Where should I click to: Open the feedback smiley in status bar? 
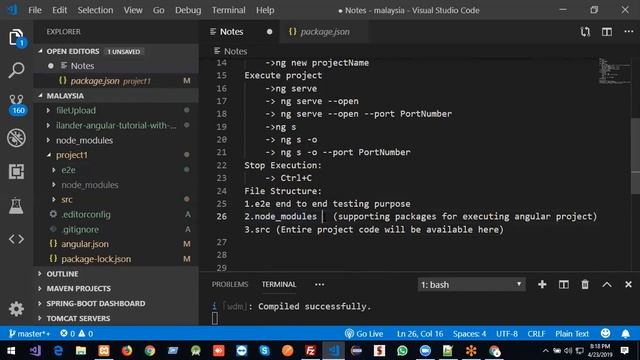tap(605, 333)
